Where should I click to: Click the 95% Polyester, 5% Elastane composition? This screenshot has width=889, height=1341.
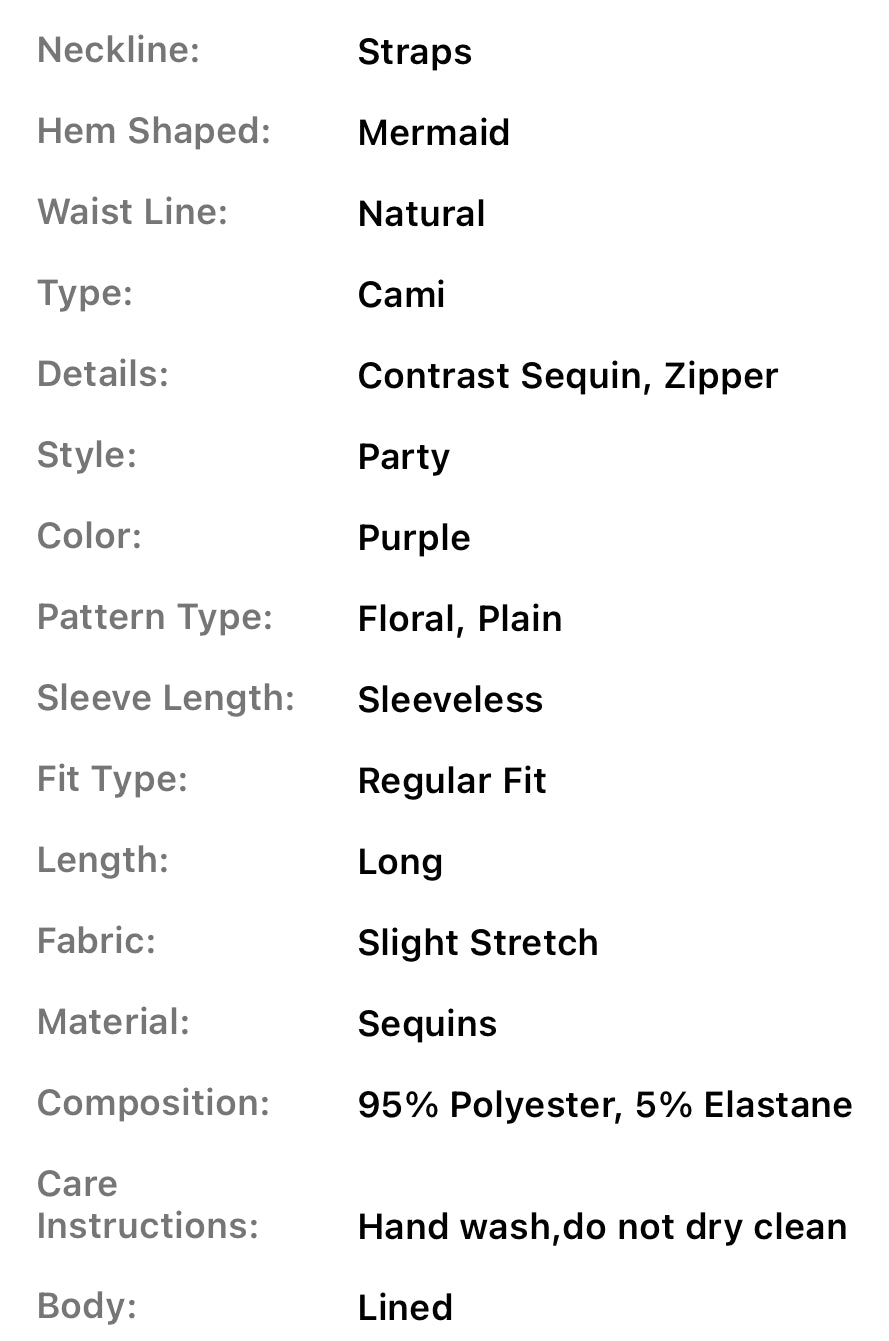(x=604, y=1105)
